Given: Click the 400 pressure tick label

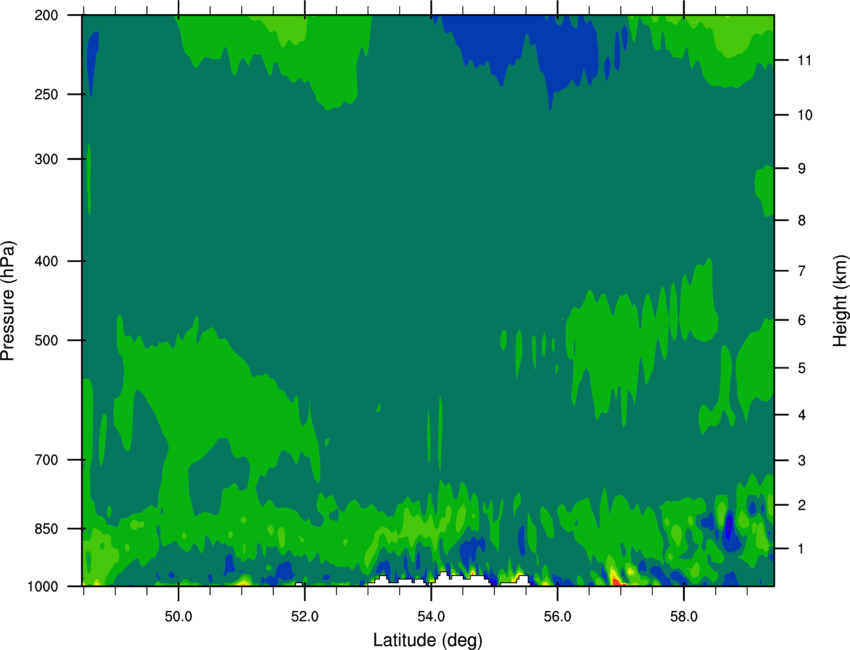Looking at the screenshot, I should 46,261.
